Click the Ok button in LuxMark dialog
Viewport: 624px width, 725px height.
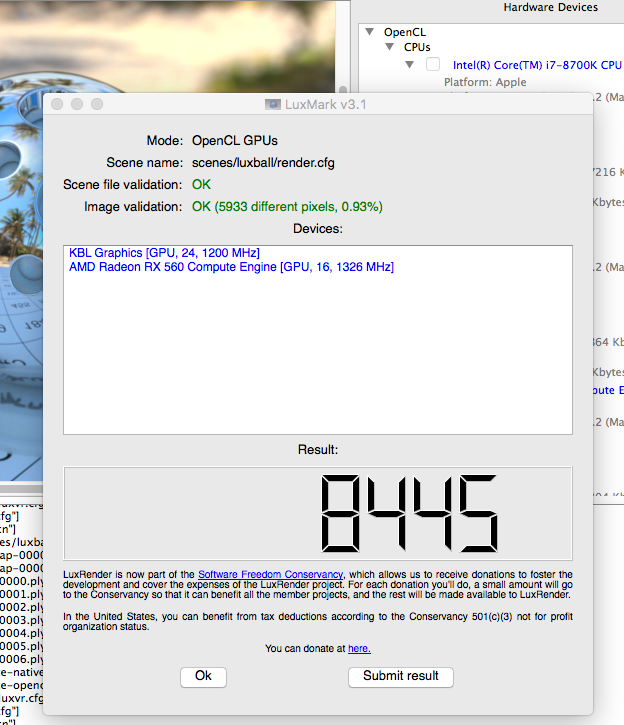point(203,677)
